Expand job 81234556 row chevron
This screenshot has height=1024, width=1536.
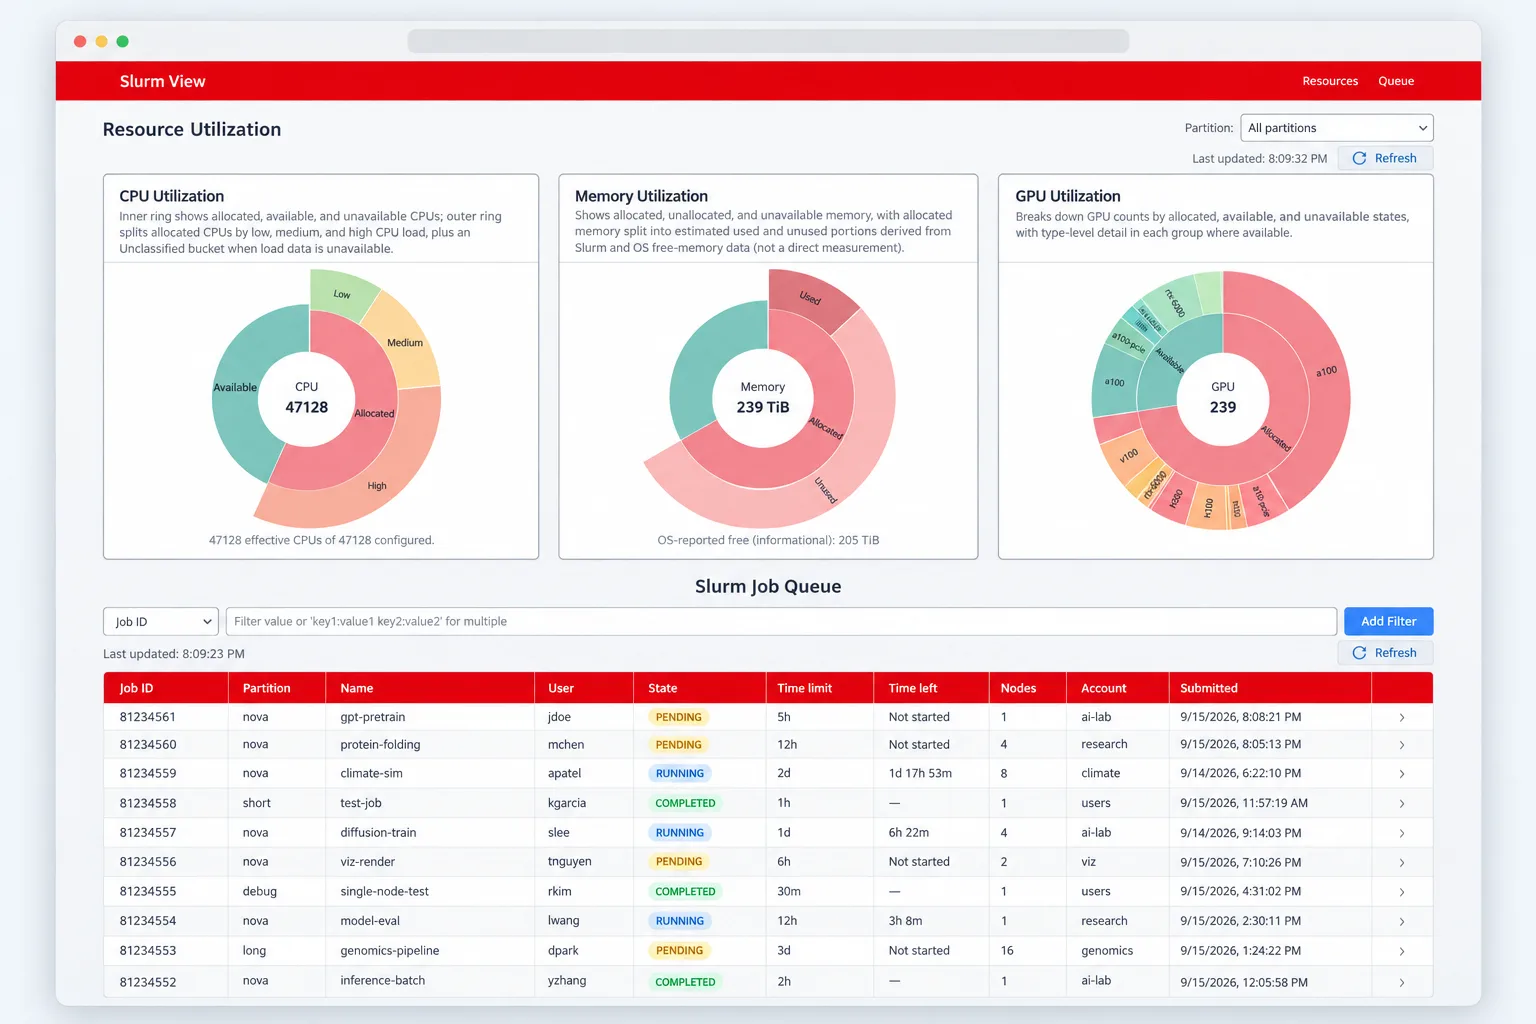pos(1401,862)
